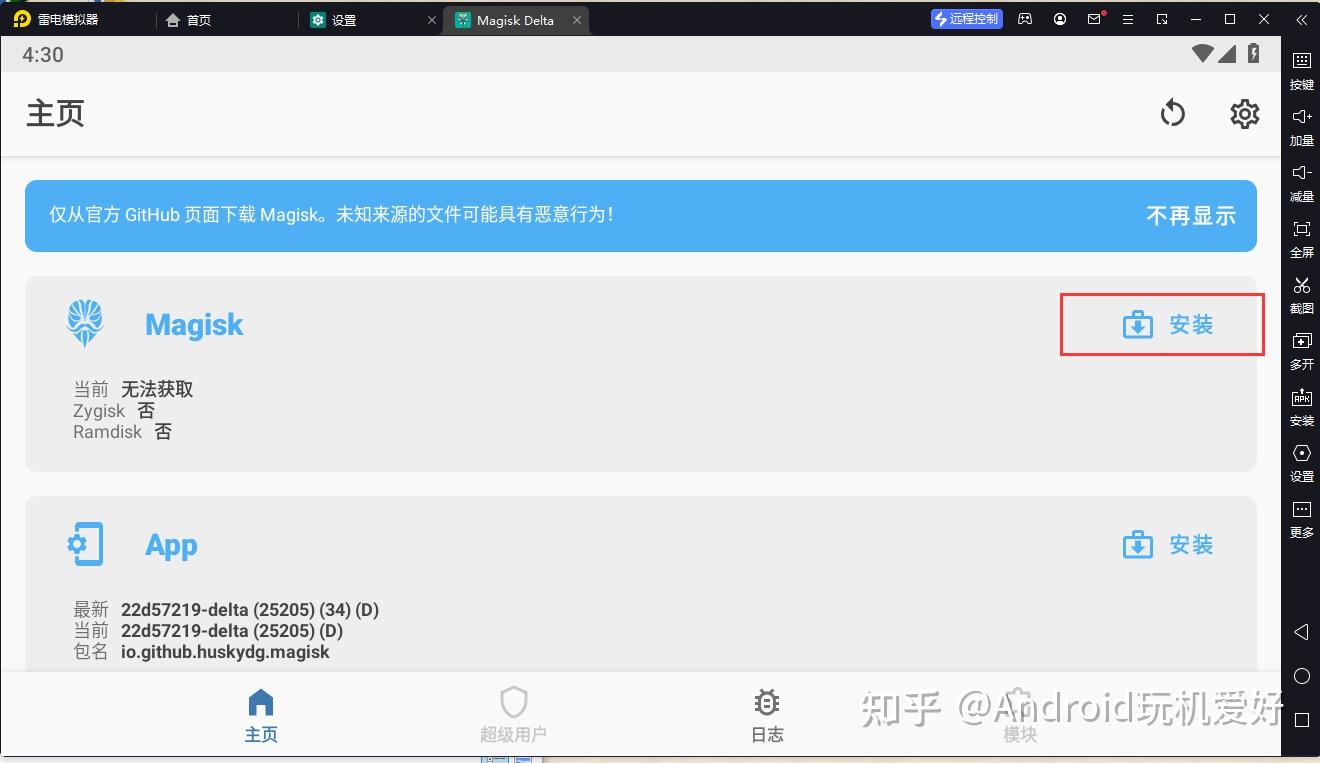1320x763 pixels.
Task: Click the battery status icon
Action: pyautogui.click(x=1253, y=54)
